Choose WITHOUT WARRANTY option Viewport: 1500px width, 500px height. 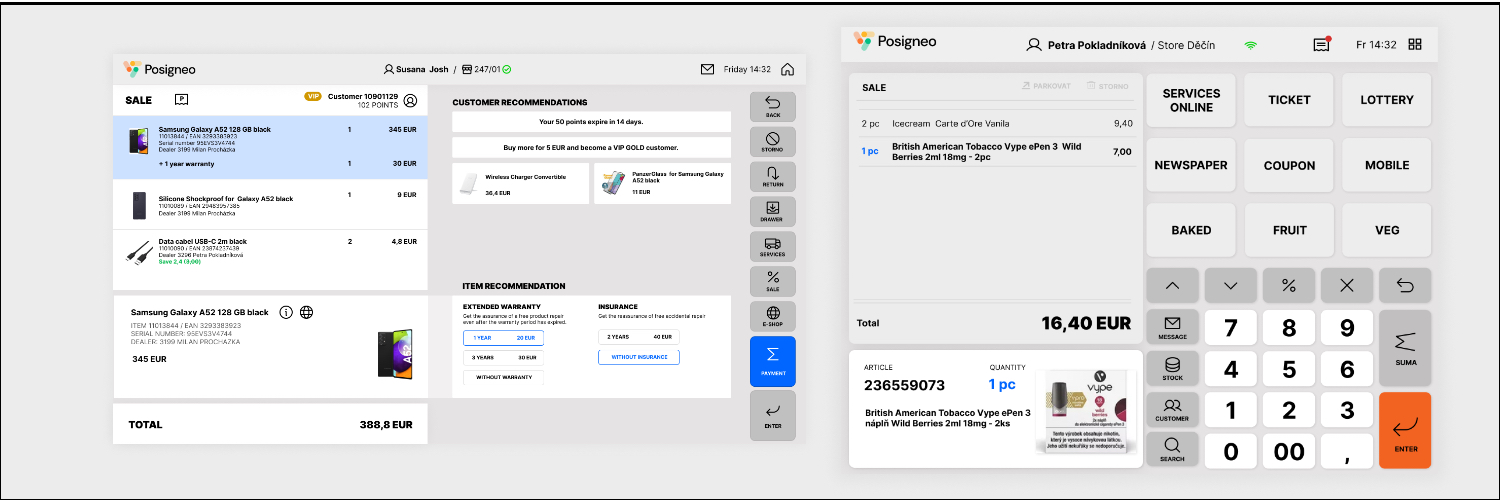point(503,377)
